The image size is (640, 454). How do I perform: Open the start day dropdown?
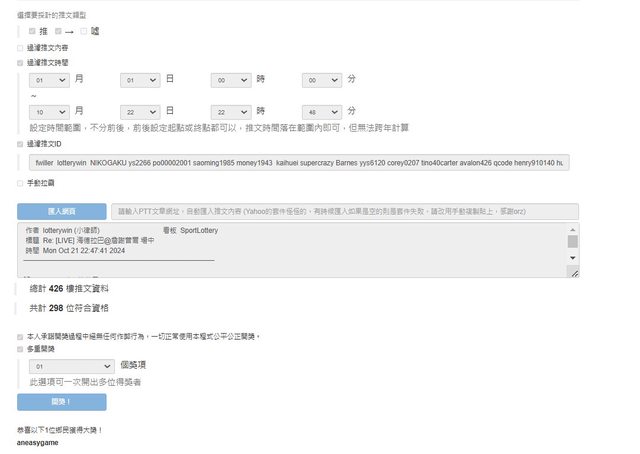tap(140, 79)
